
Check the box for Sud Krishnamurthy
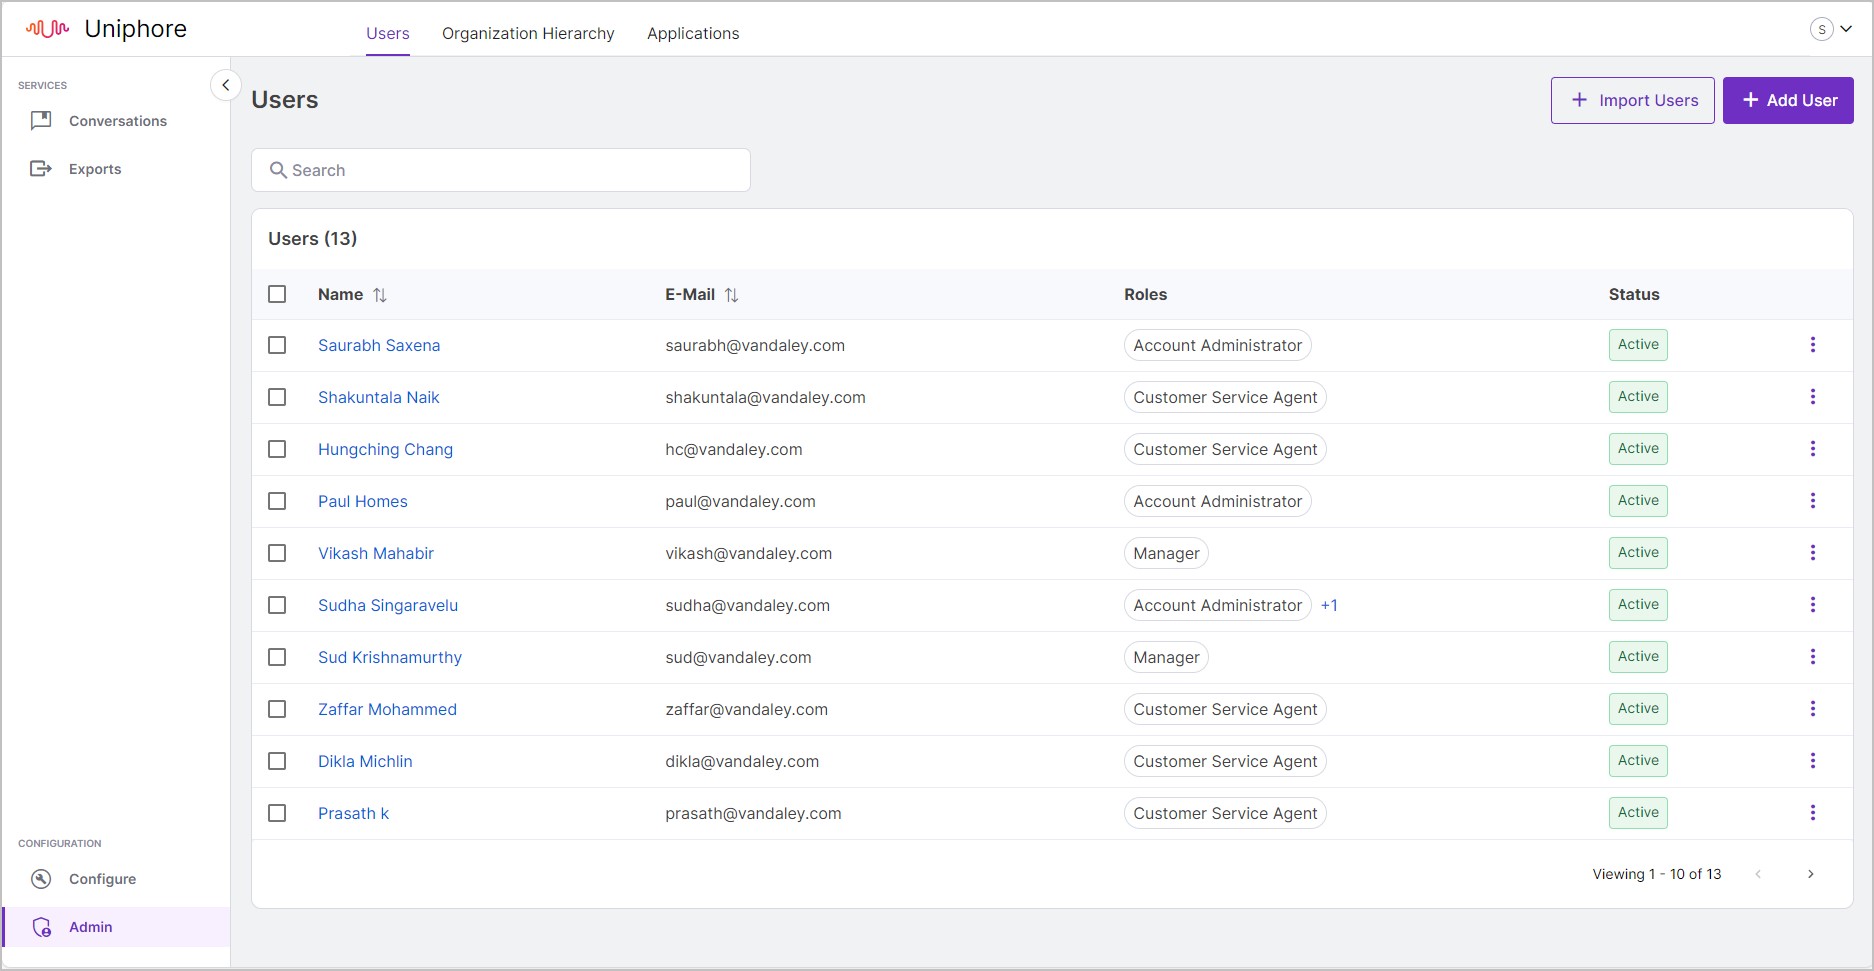[x=277, y=657]
